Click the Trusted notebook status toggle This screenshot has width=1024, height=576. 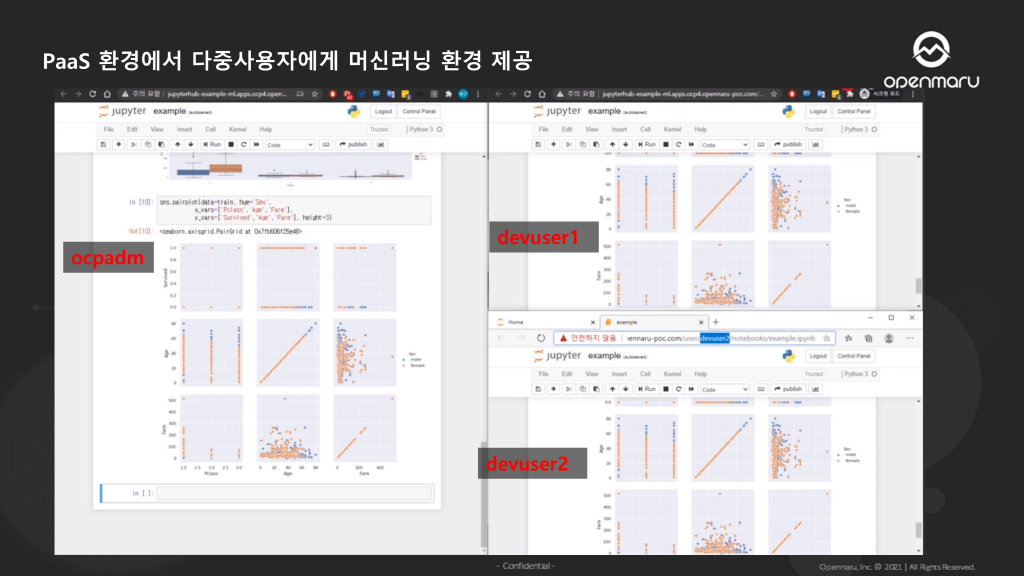(381, 130)
